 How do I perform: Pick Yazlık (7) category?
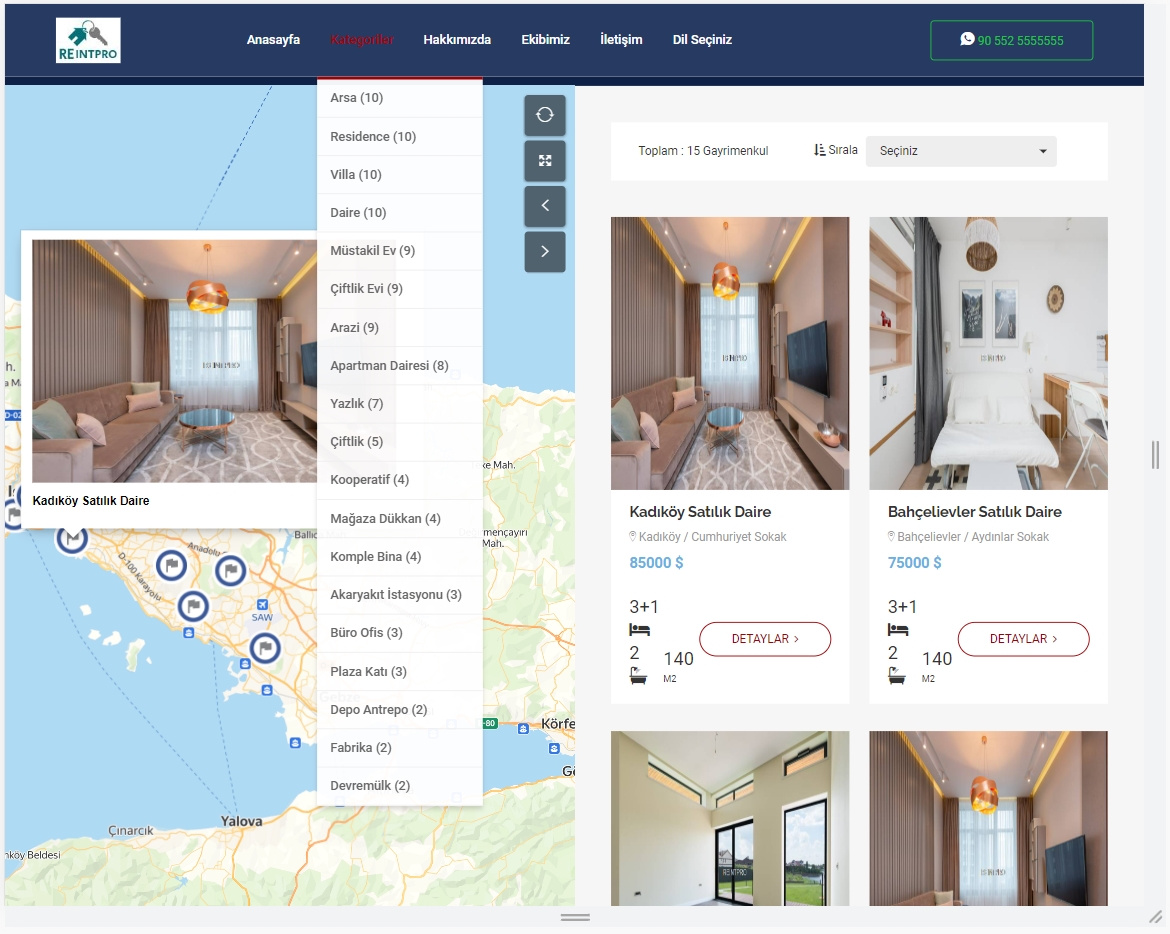(x=400, y=404)
